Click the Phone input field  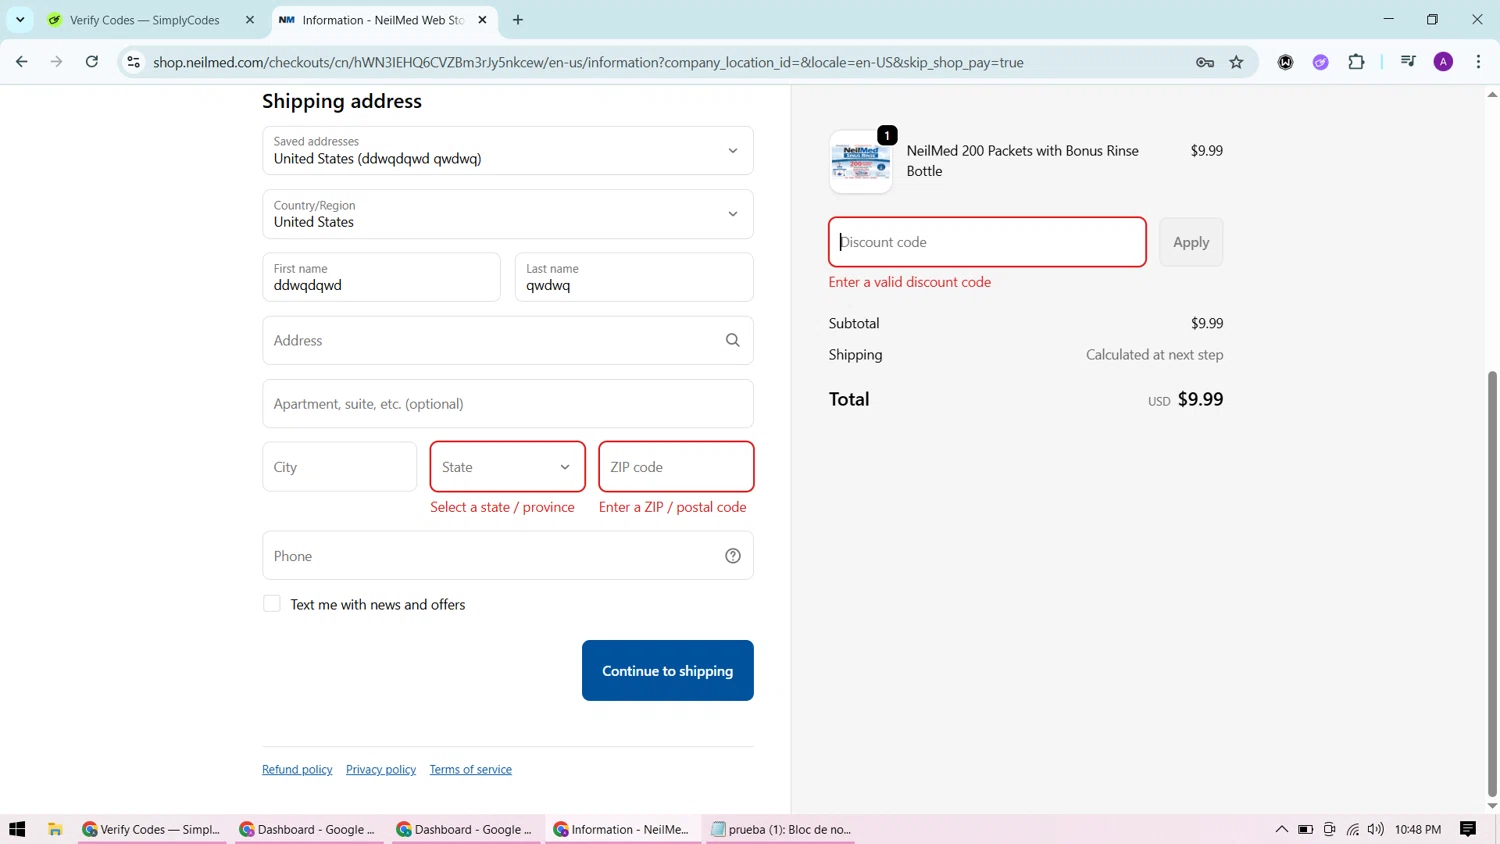[508, 556]
